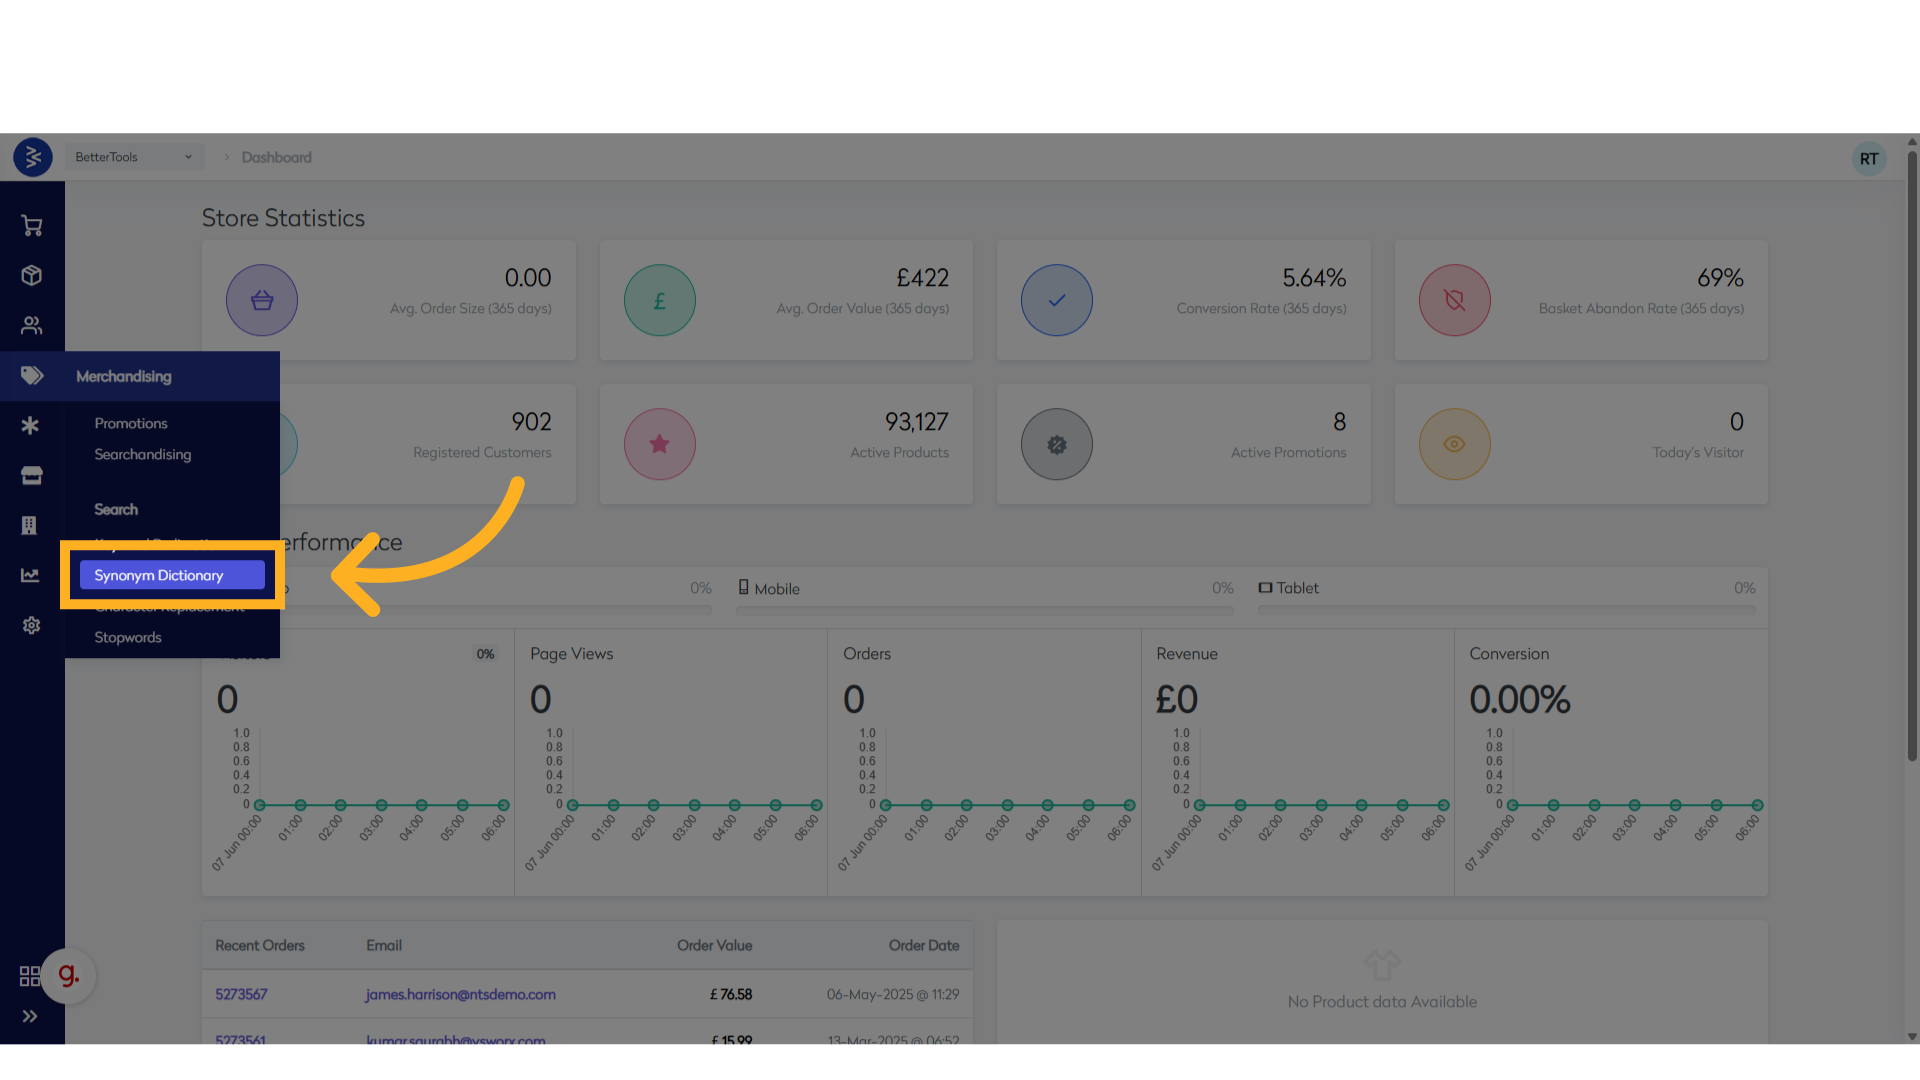1920x1080 pixels.
Task: Open Promotions under Merchandising
Action: [131, 424]
